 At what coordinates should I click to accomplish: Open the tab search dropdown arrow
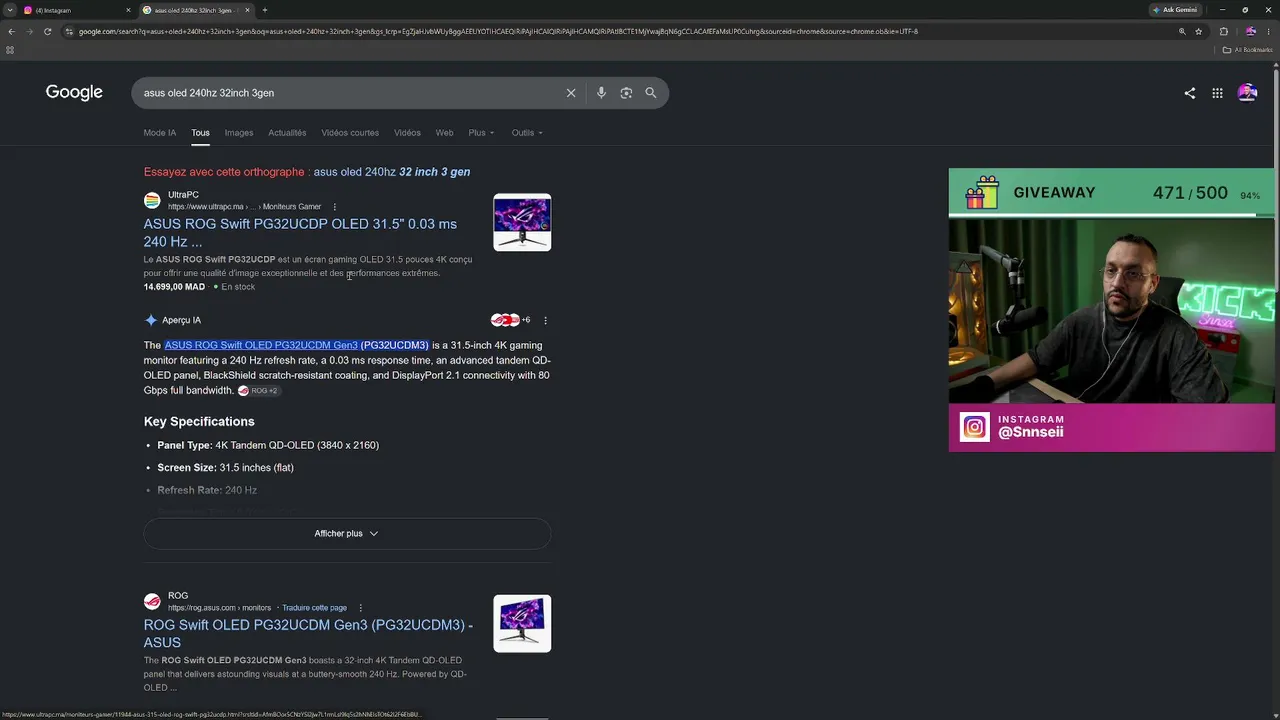(9, 10)
